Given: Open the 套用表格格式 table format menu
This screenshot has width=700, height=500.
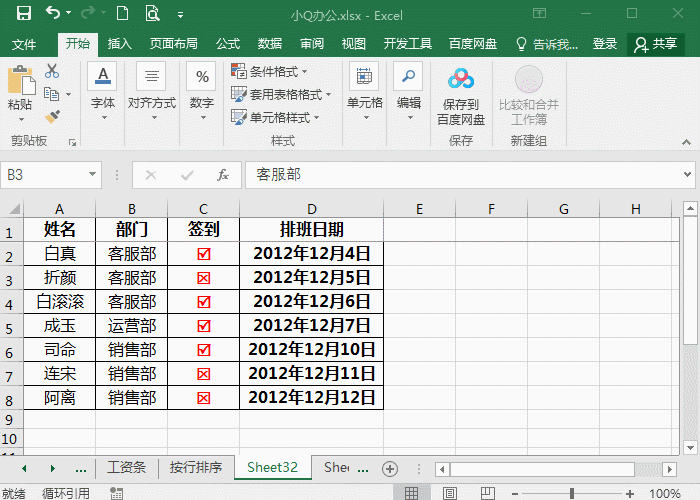Looking at the screenshot, I should [x=281, y=95].
